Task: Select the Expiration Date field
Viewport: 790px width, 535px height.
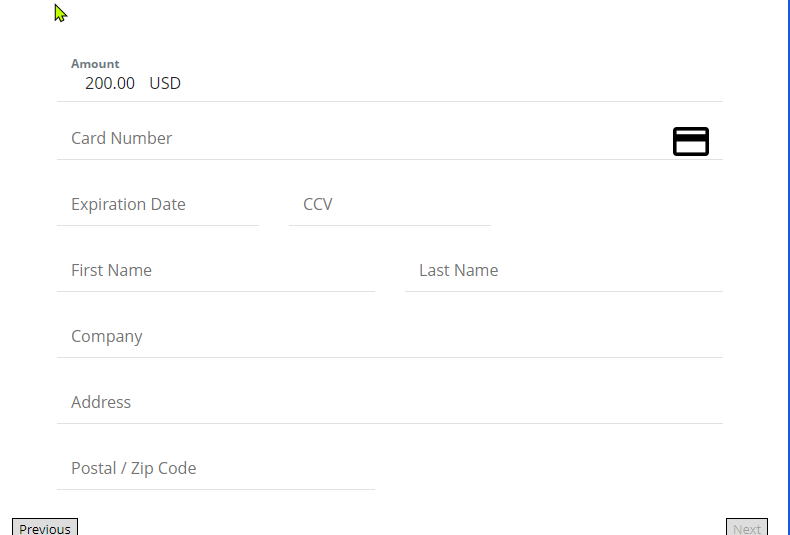Action: [158, 205]
